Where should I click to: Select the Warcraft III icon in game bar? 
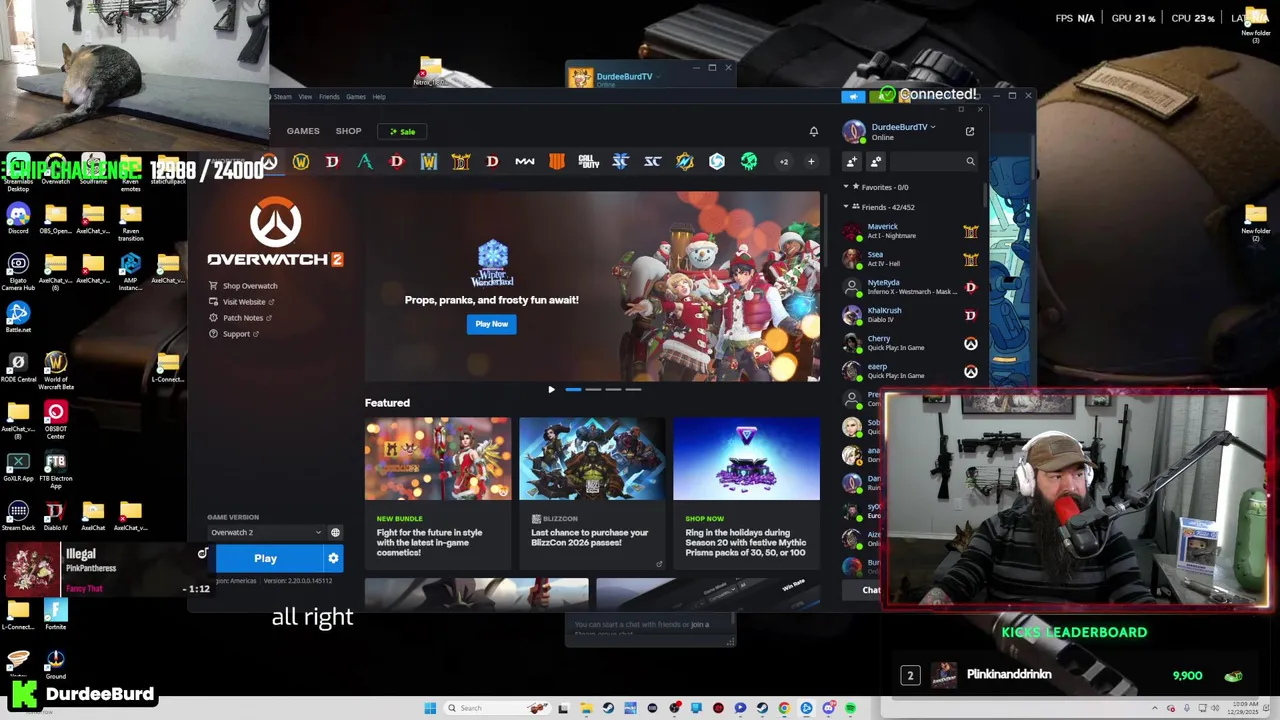[x=428, y=162]
